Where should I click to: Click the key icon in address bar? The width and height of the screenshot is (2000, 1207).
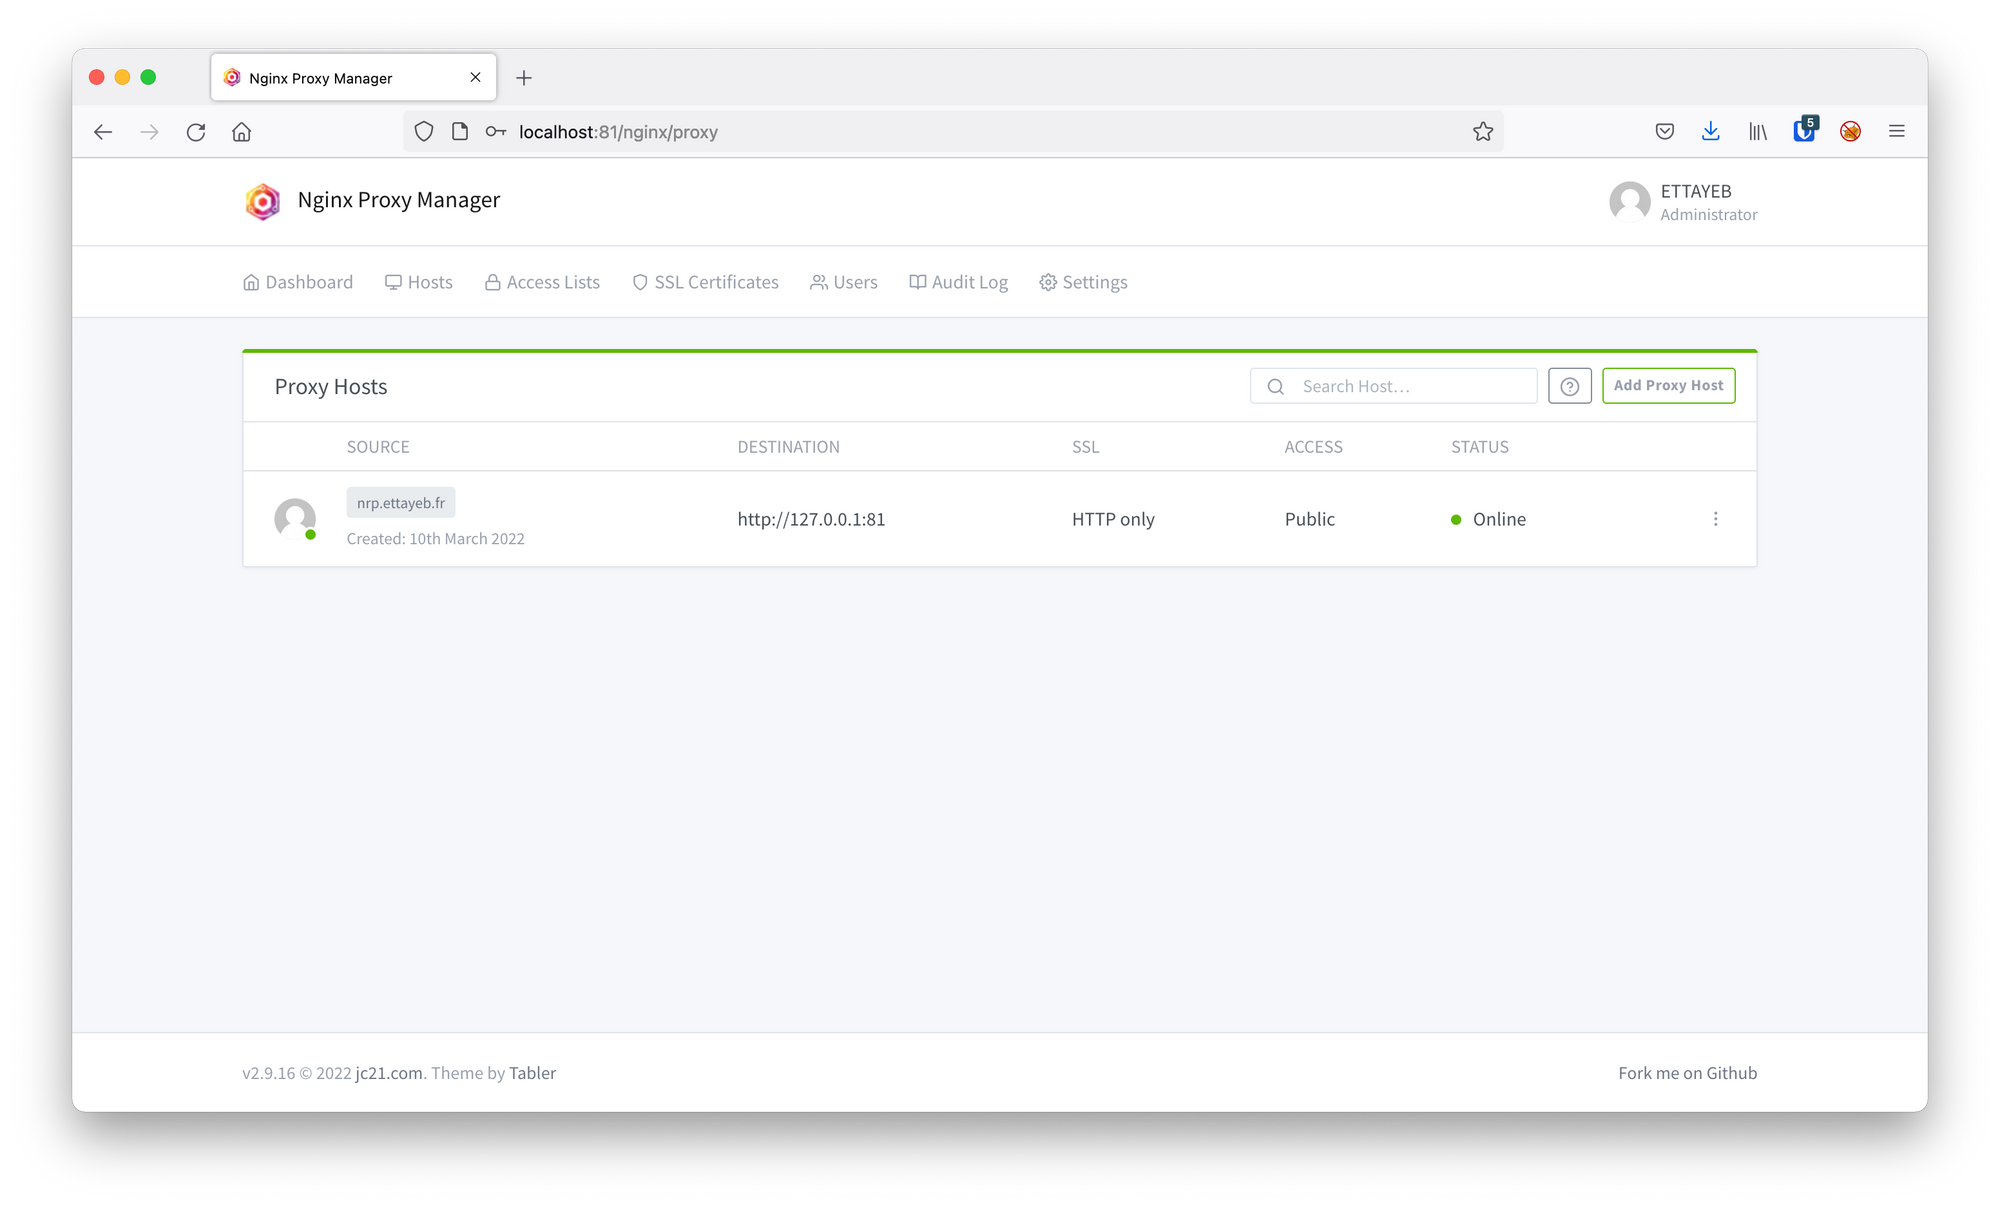coord(496,132)
